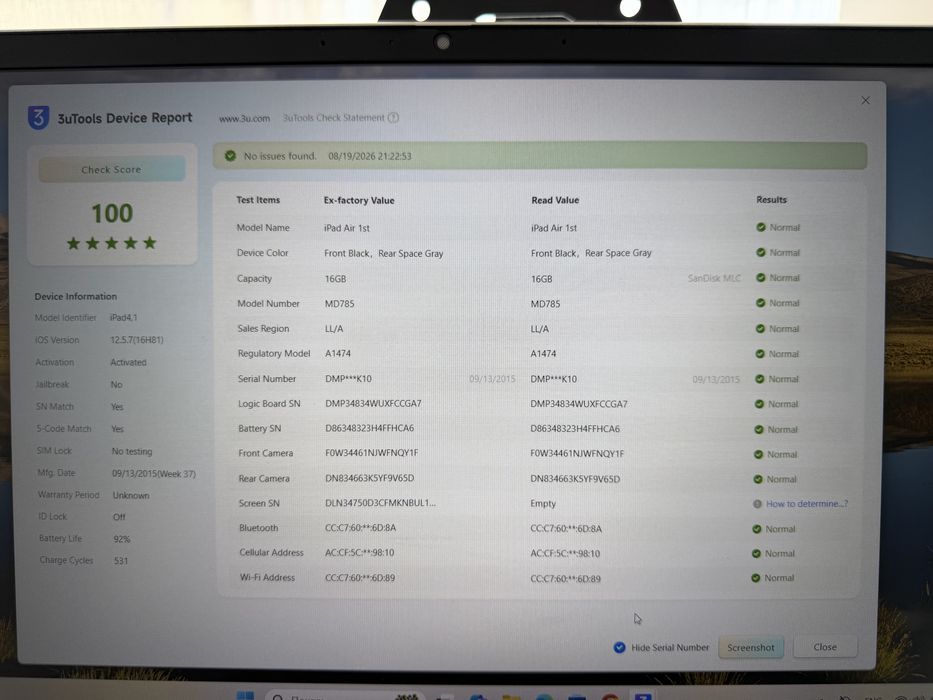
Task: Select the Ex-factory Sales Region LL/A
Action: point(334,329)
